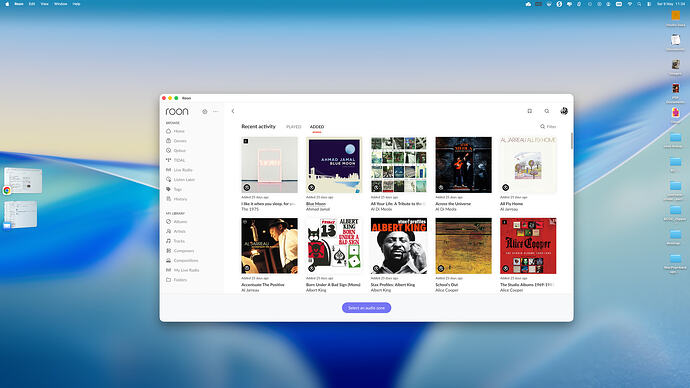Open the orange drive icon on desktop
This screenshot has width=690, height=388.
click(x=675, y=15)
